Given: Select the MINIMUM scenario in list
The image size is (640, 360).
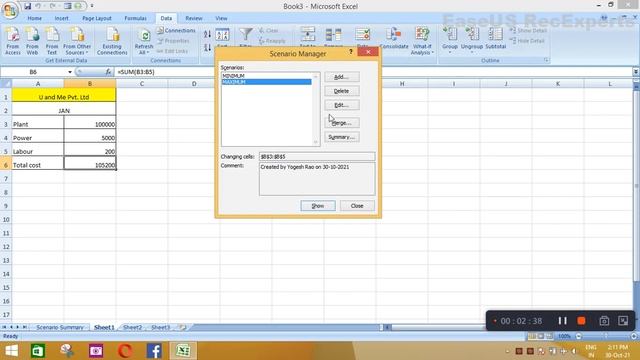Looking at the screenshot, I should (x=267, y=76).
